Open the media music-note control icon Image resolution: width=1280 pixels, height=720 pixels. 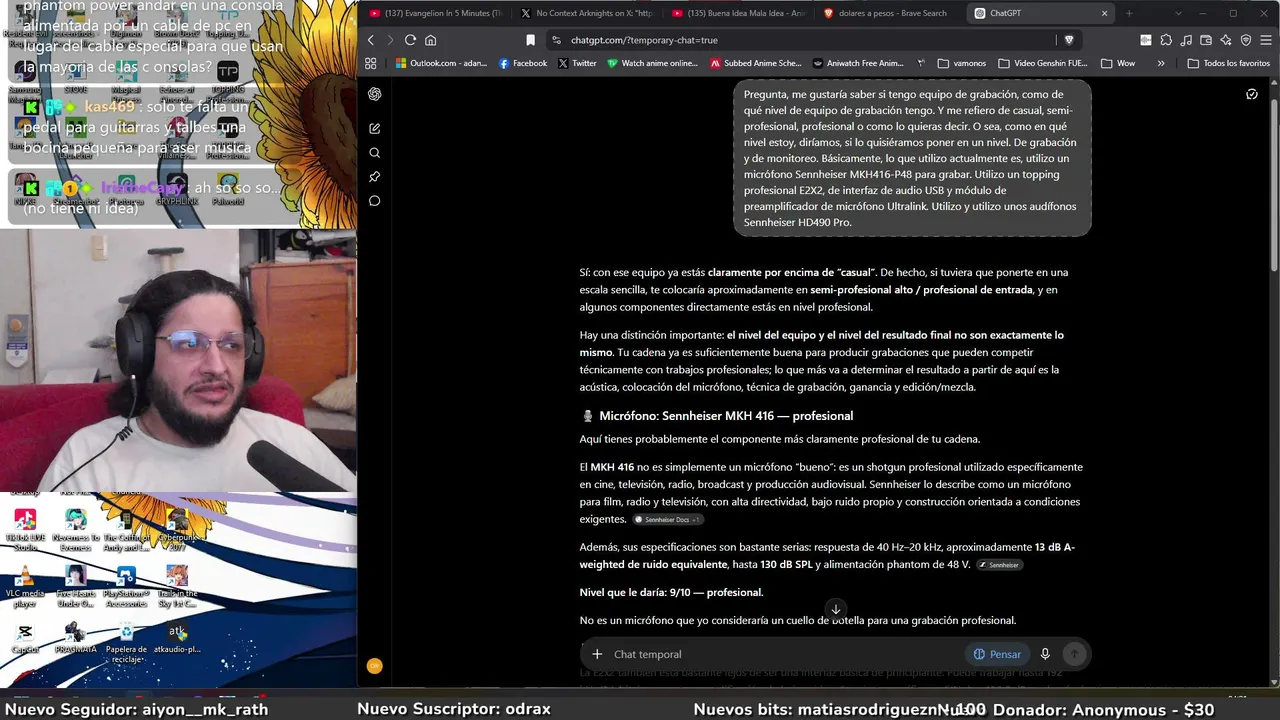click(x=1186, y=40)
